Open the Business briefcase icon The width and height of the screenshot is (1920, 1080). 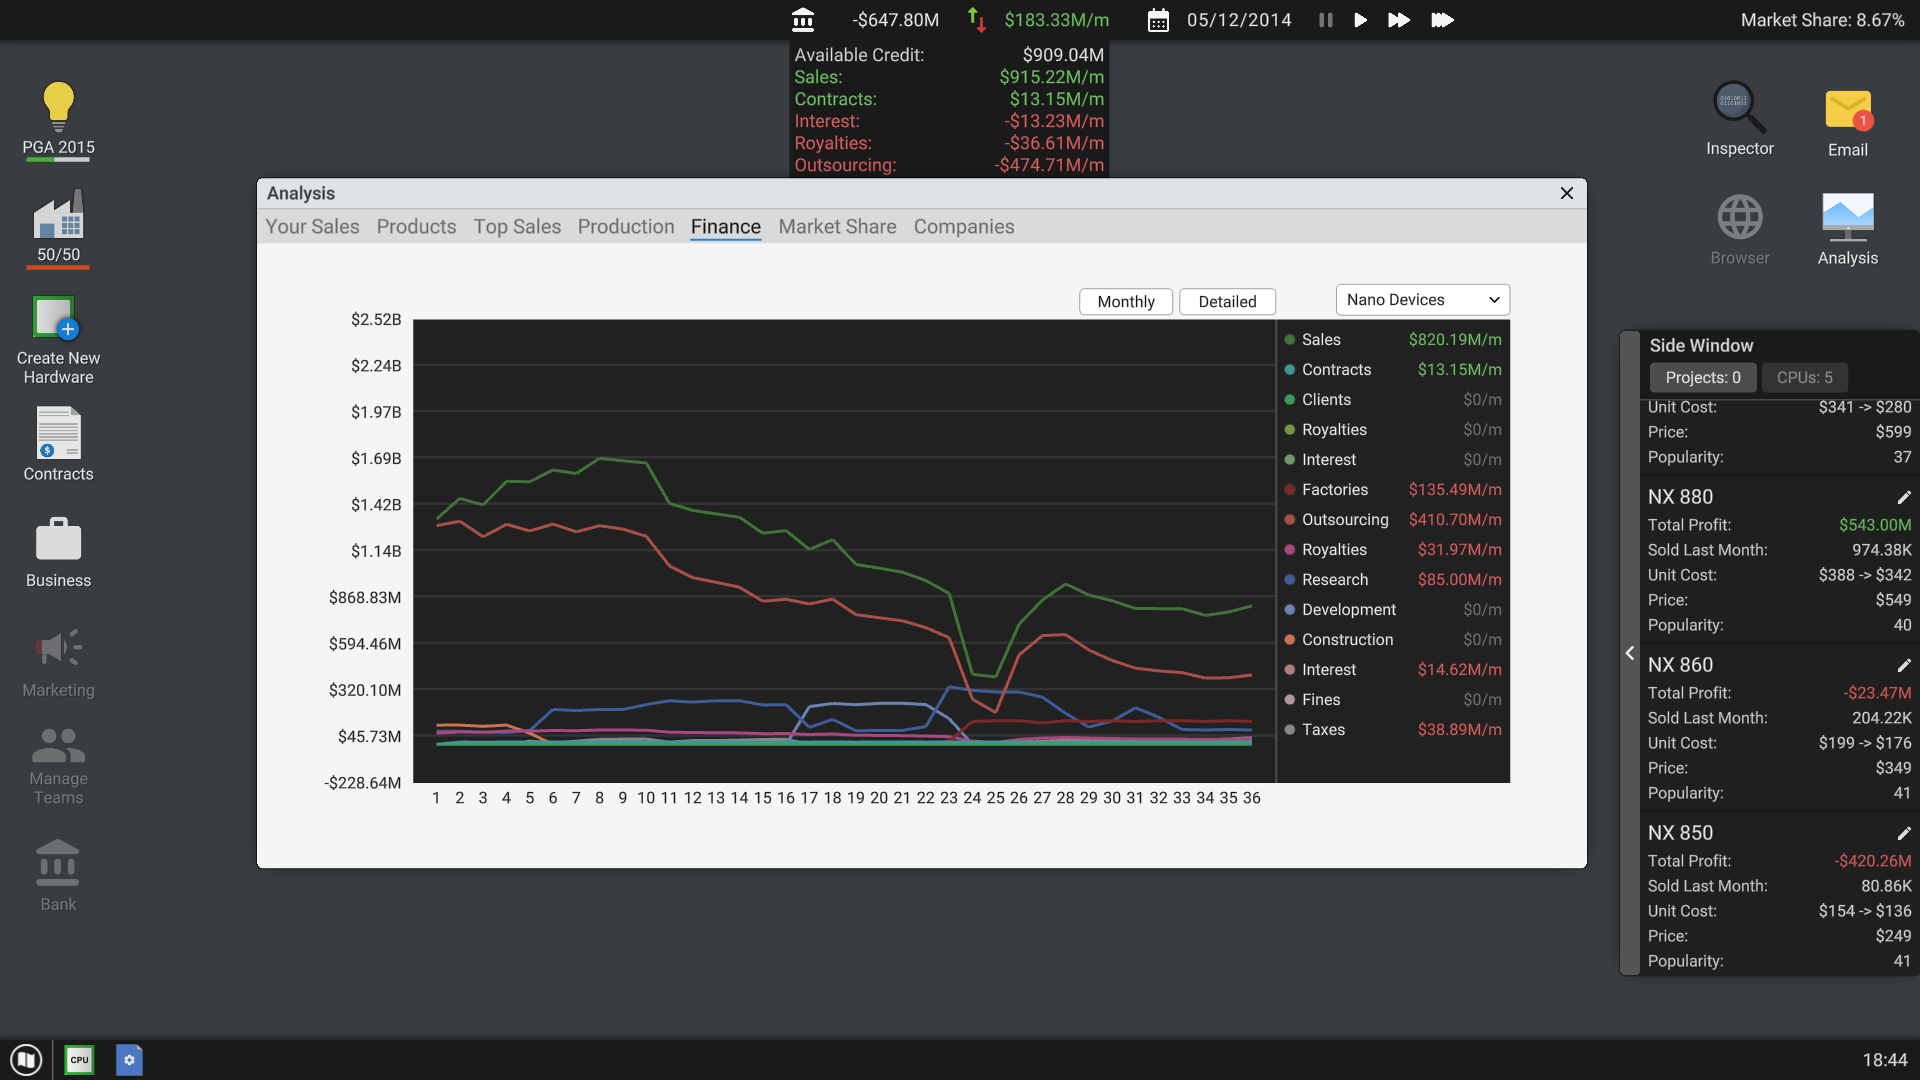(57, 540)
